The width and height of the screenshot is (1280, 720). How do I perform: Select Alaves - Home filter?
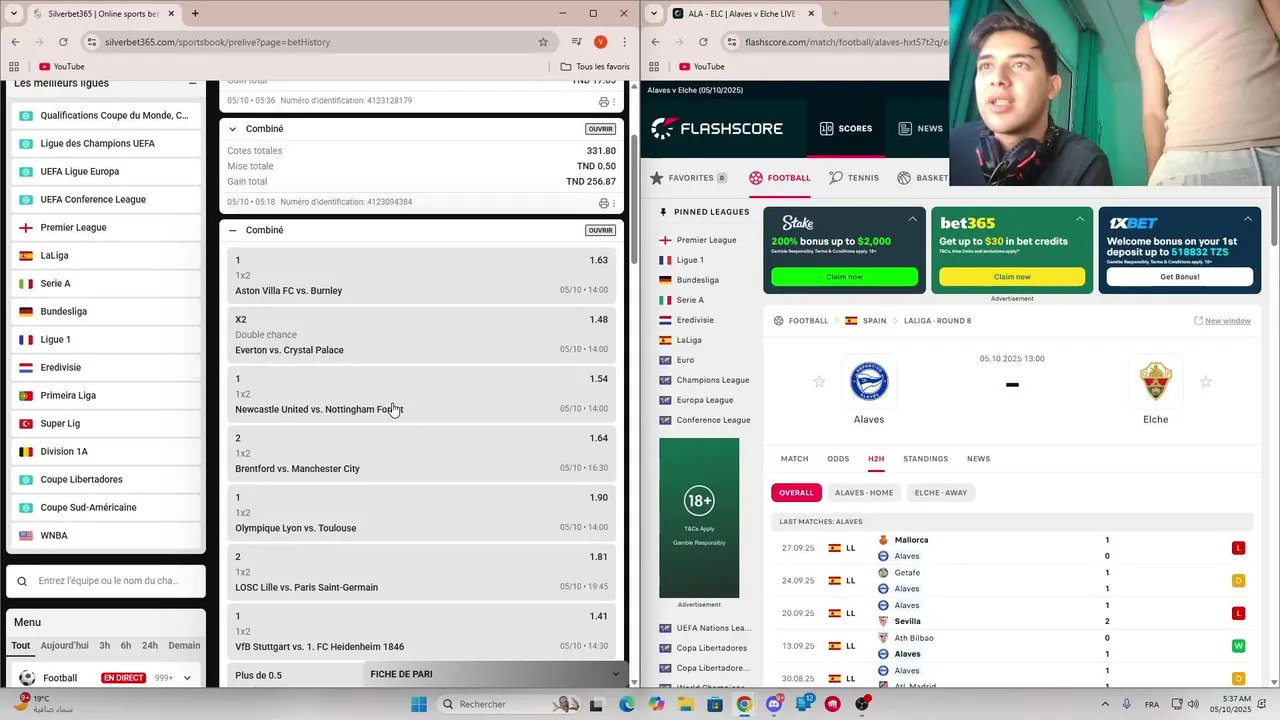[x=864, y=492]
